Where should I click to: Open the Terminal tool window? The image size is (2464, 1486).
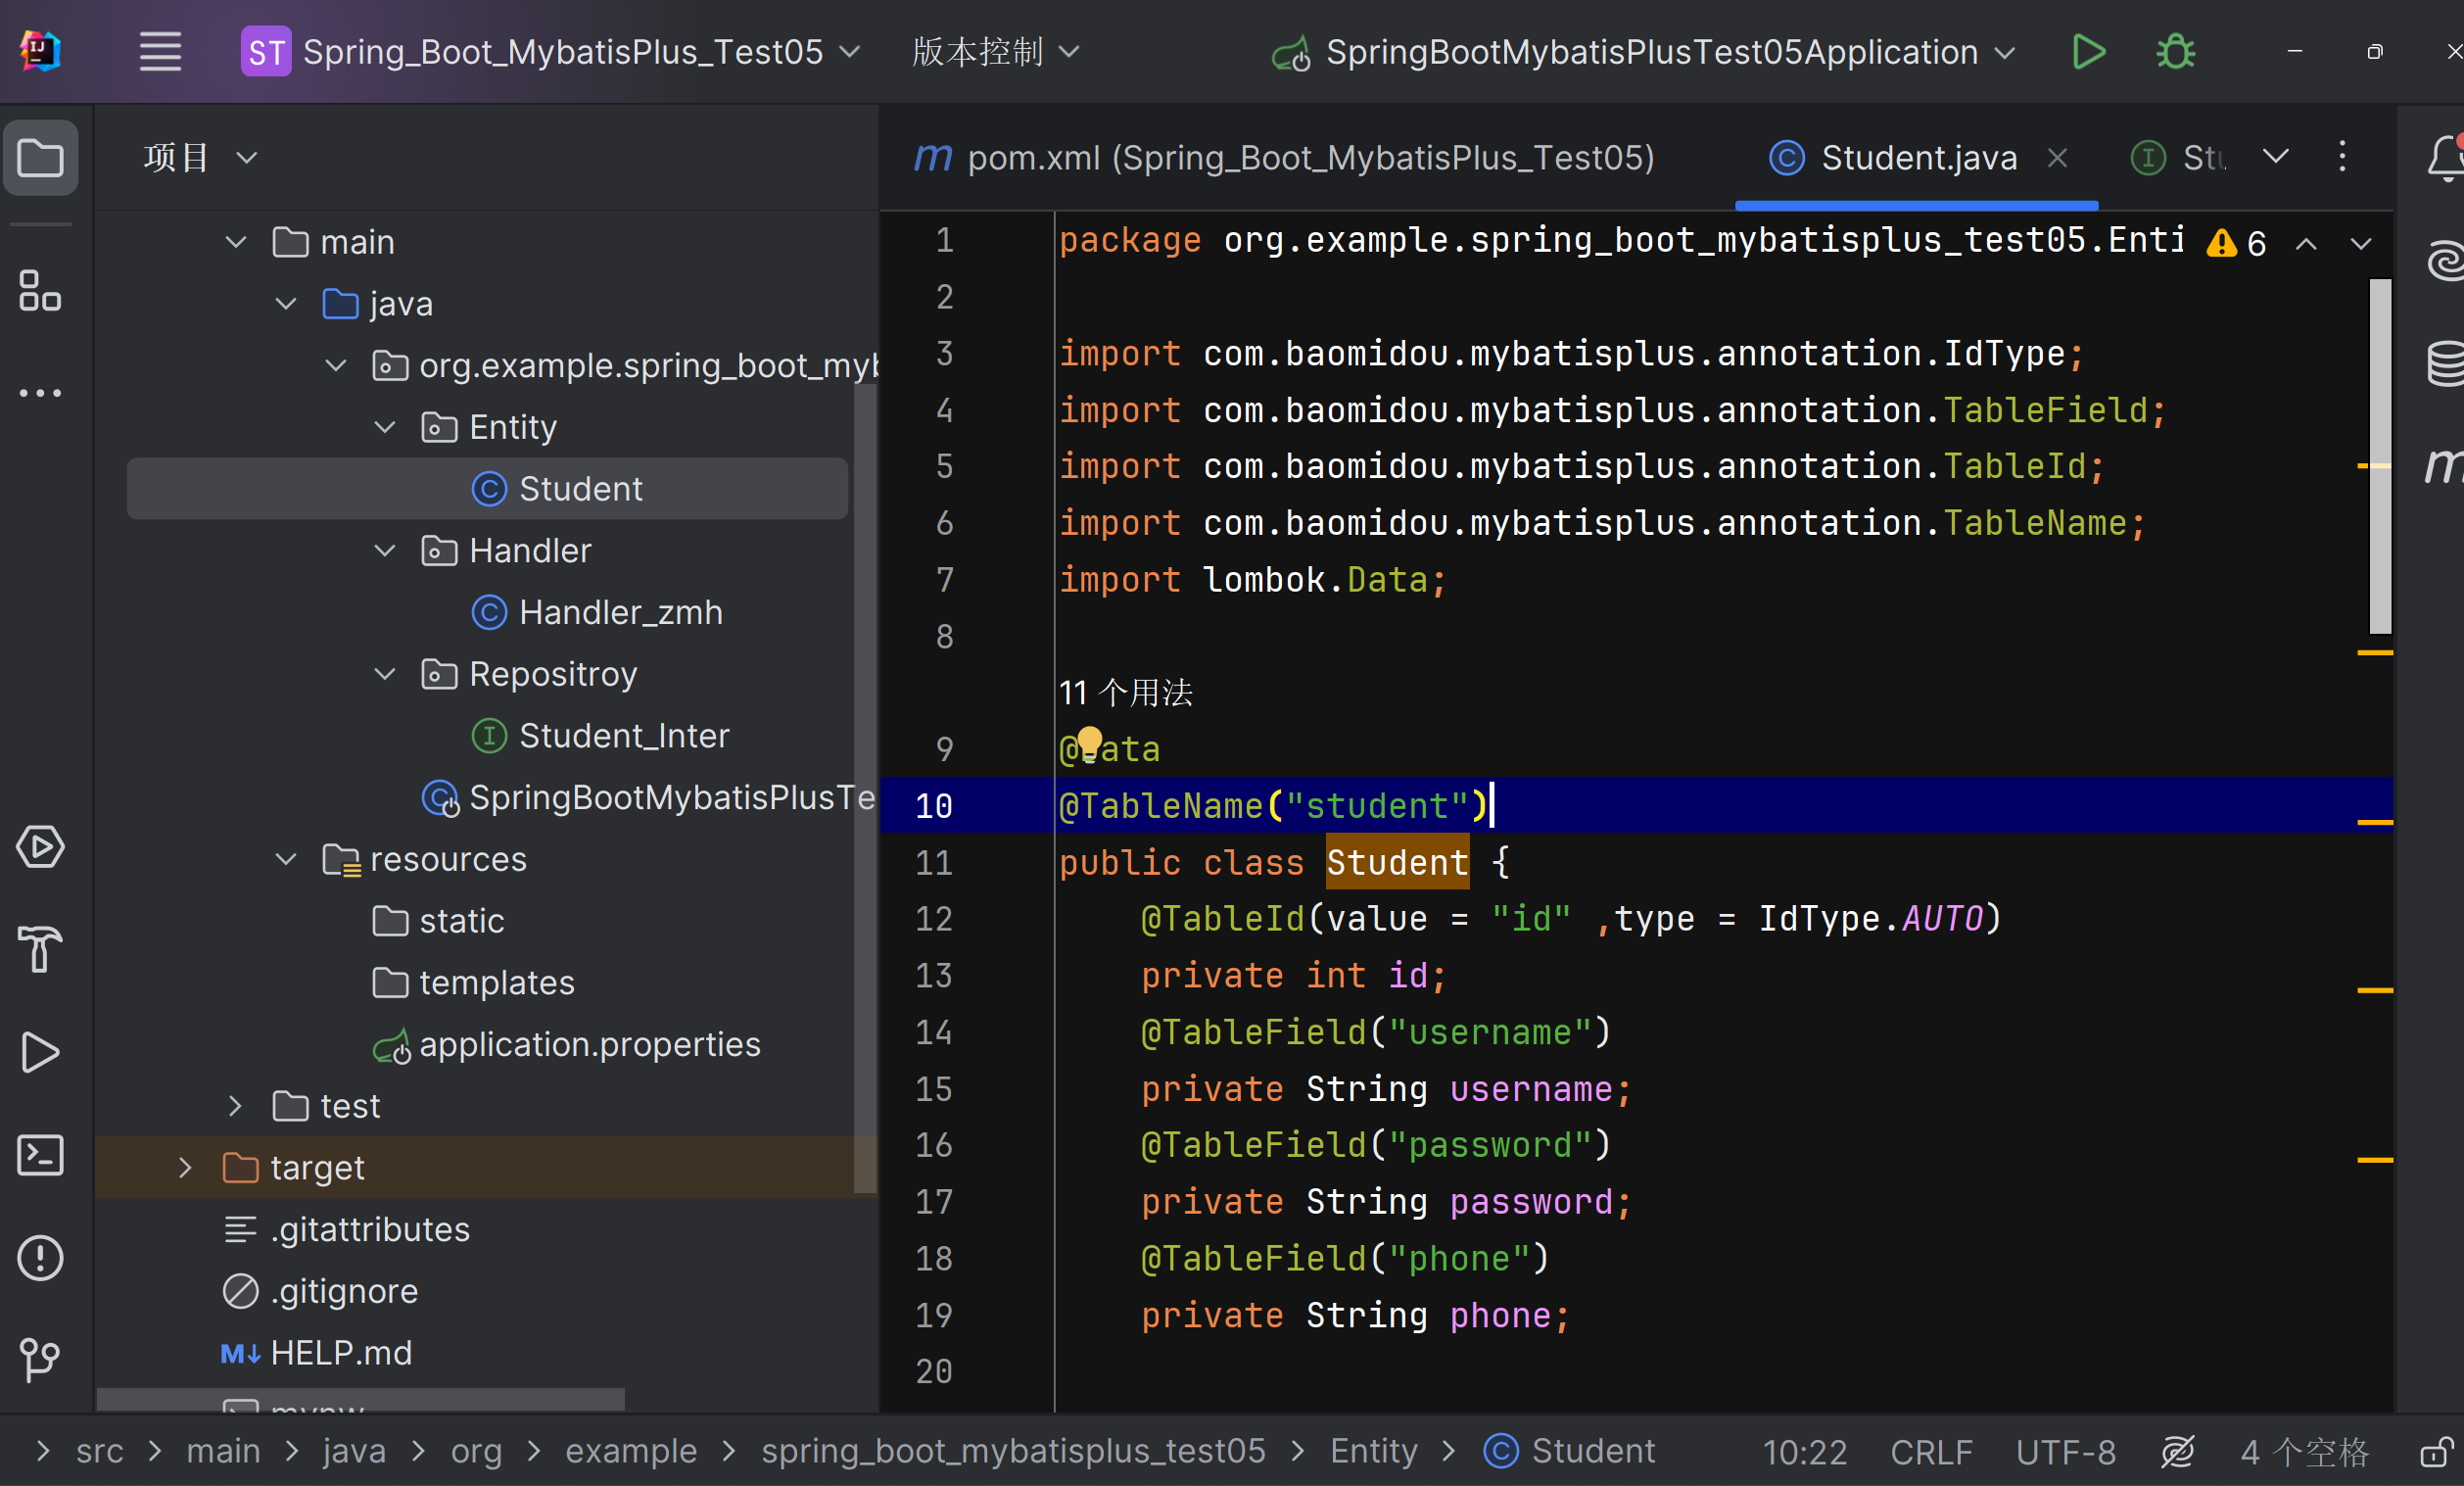pos(40,1156)
